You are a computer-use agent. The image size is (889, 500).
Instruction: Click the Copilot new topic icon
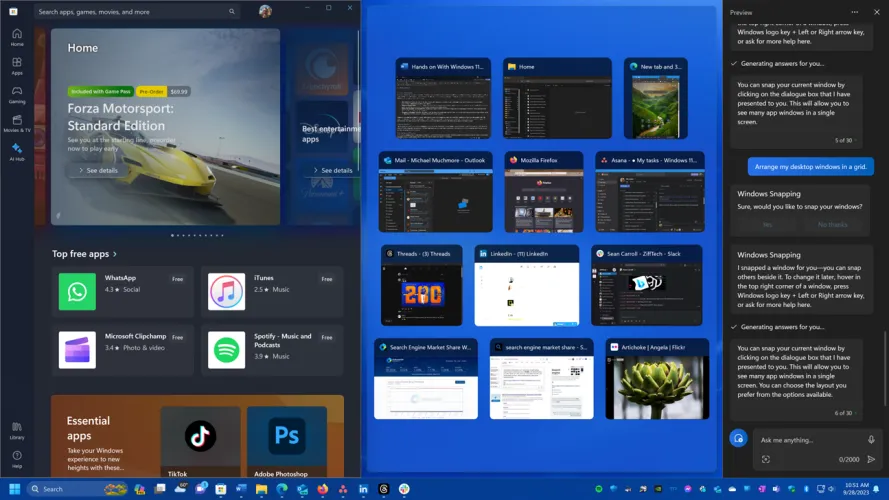[x=738, y=438]
